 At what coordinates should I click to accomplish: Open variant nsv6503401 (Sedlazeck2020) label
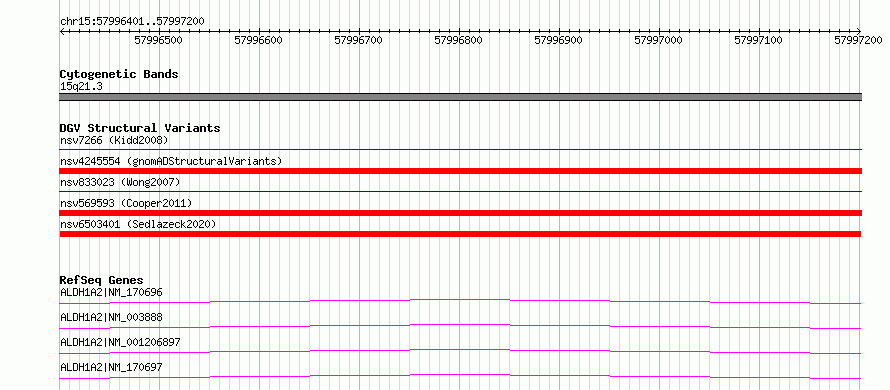(x=138, y=224)
